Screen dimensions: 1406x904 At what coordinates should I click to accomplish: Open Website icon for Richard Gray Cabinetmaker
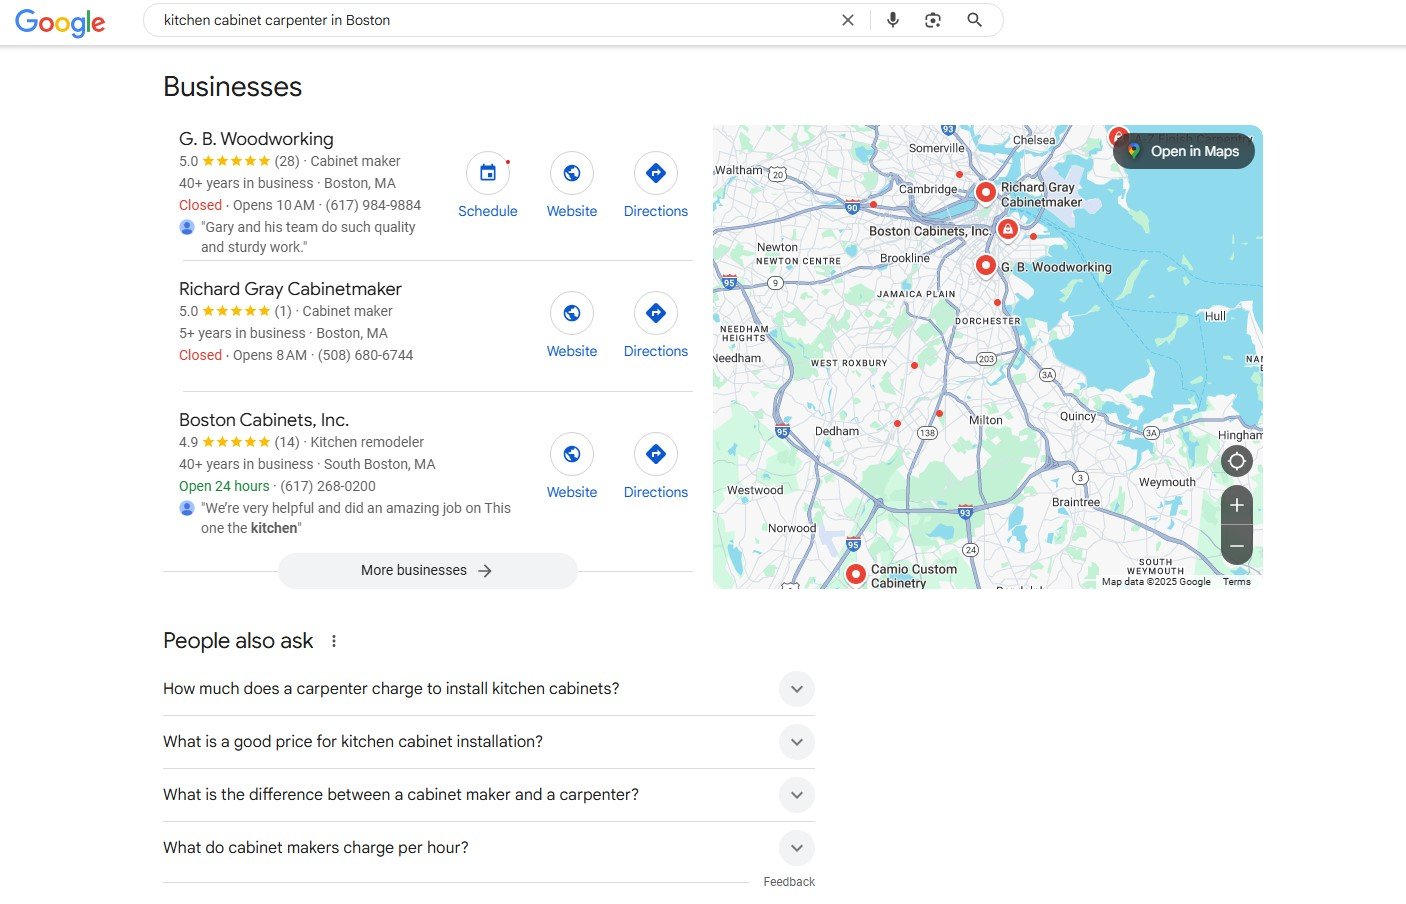[572, 313]
